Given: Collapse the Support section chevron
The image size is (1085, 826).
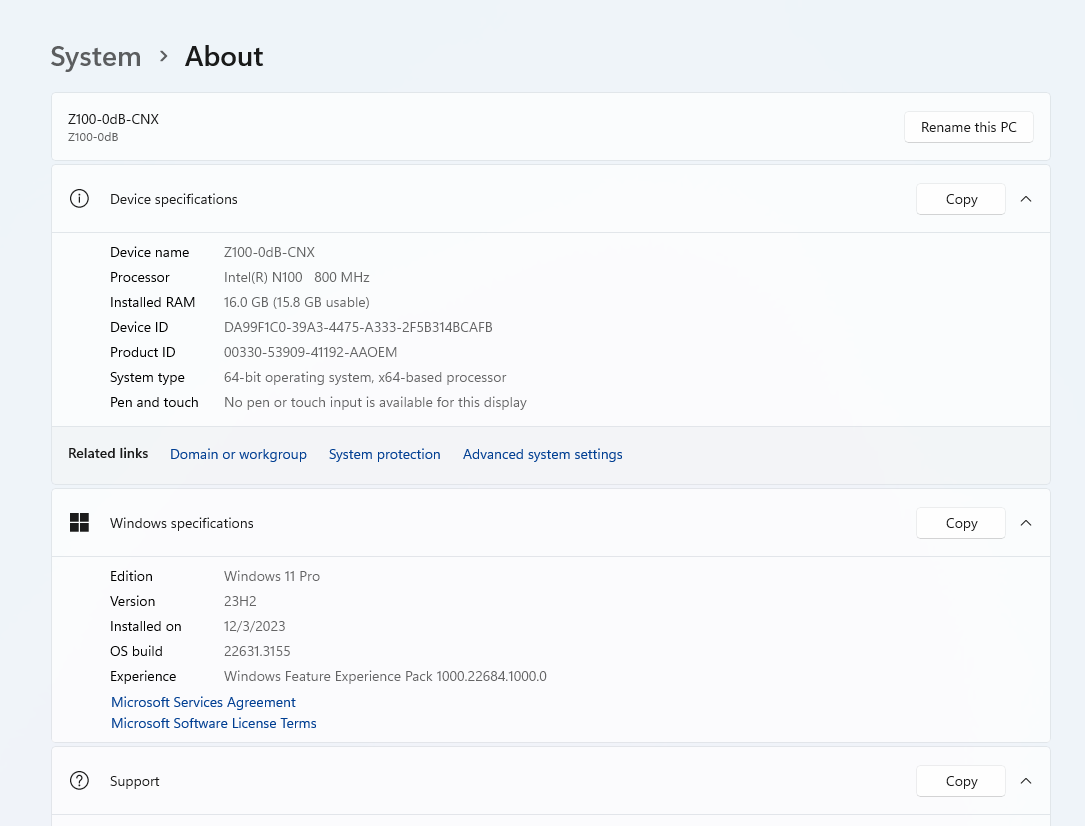Looking at the screenshot, I should pyautogui.click(x=1026, y=781).
